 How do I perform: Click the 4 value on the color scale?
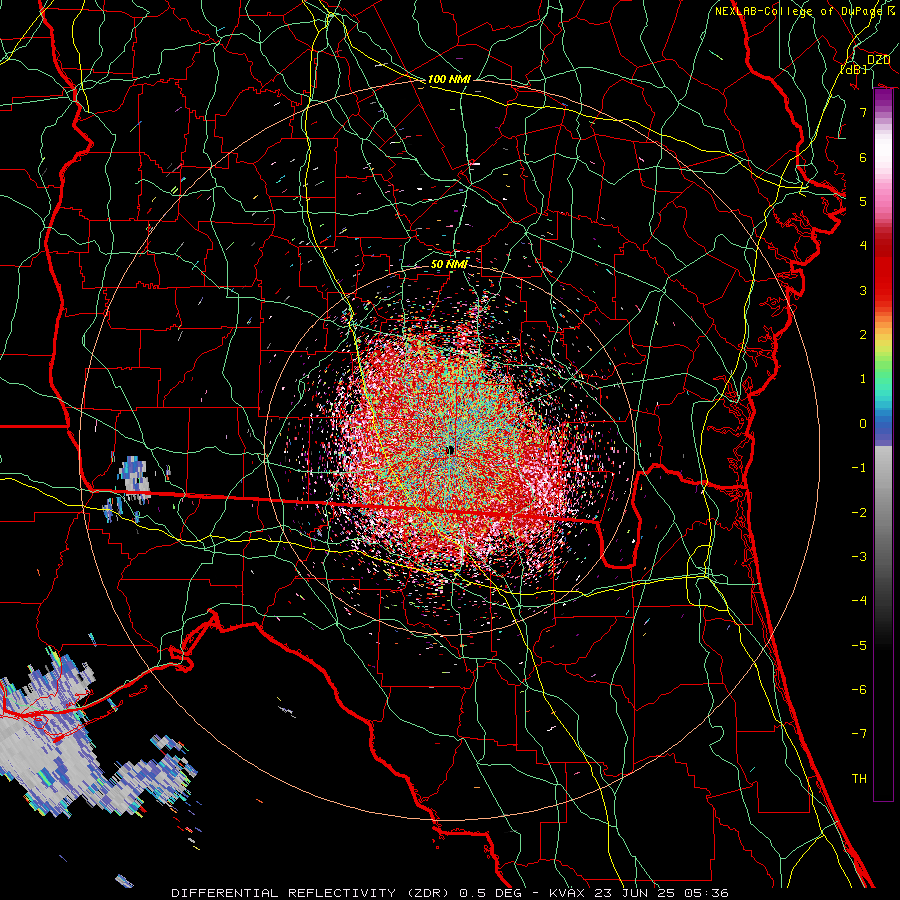click(863, 246)
